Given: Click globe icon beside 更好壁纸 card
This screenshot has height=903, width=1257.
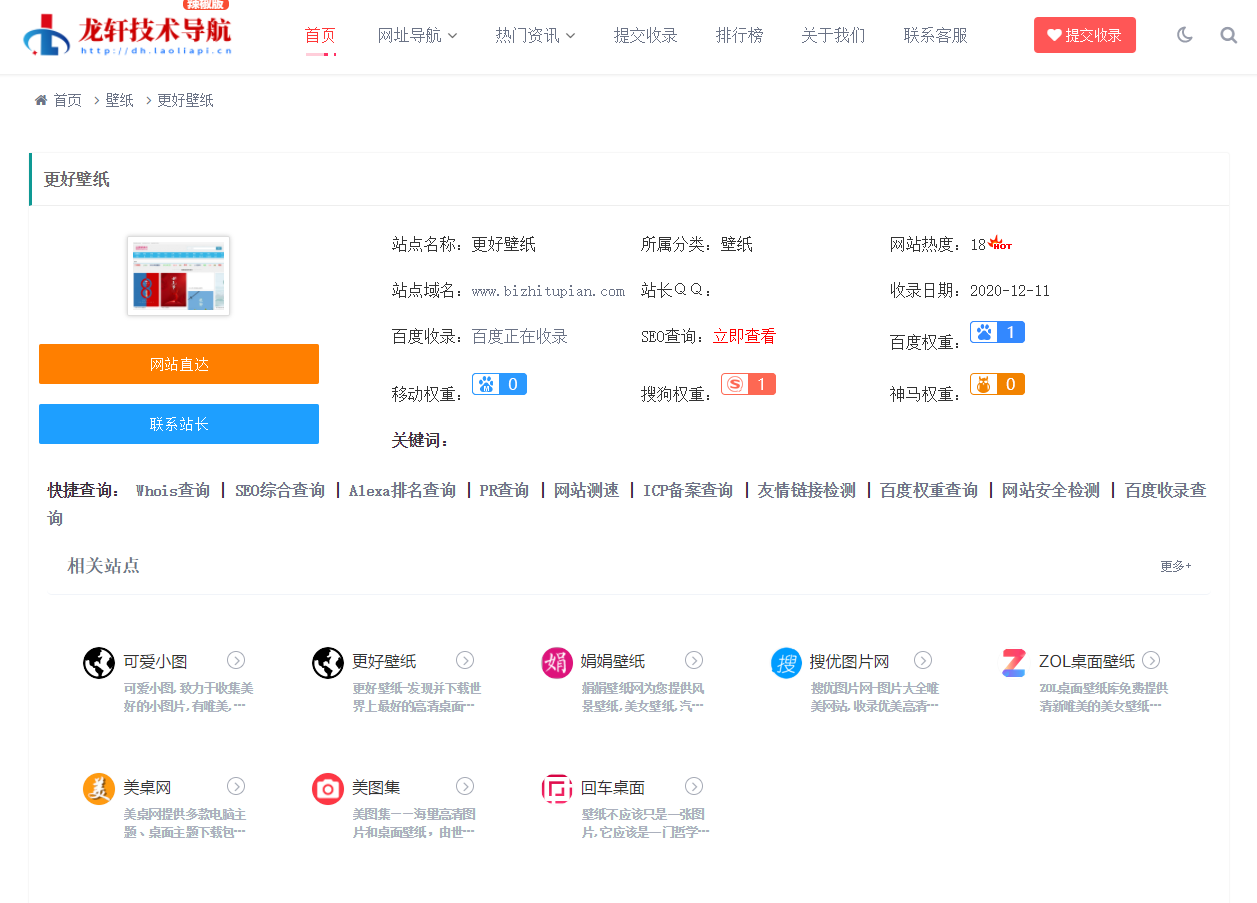Looking at the screenshot, I should (x=328, y=662).
